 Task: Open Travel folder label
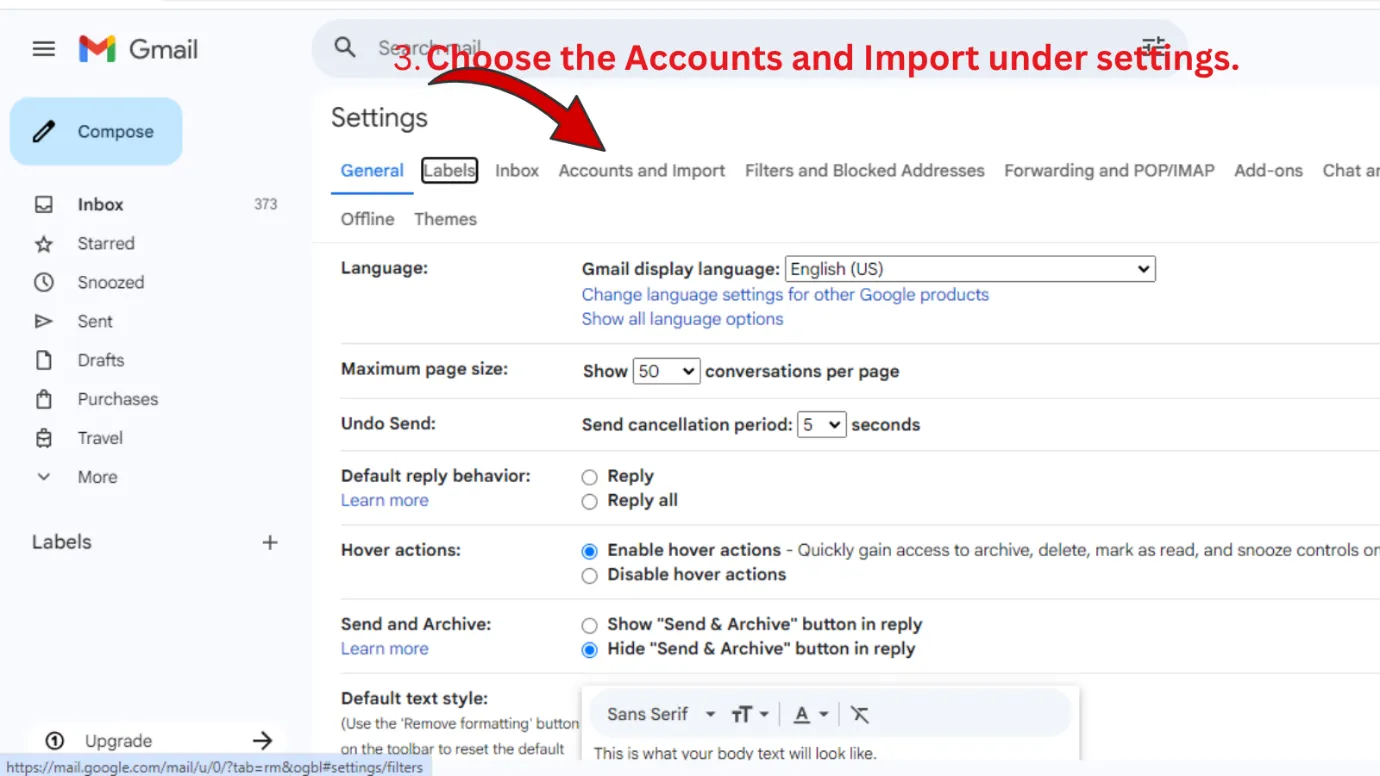coord(100,438)
